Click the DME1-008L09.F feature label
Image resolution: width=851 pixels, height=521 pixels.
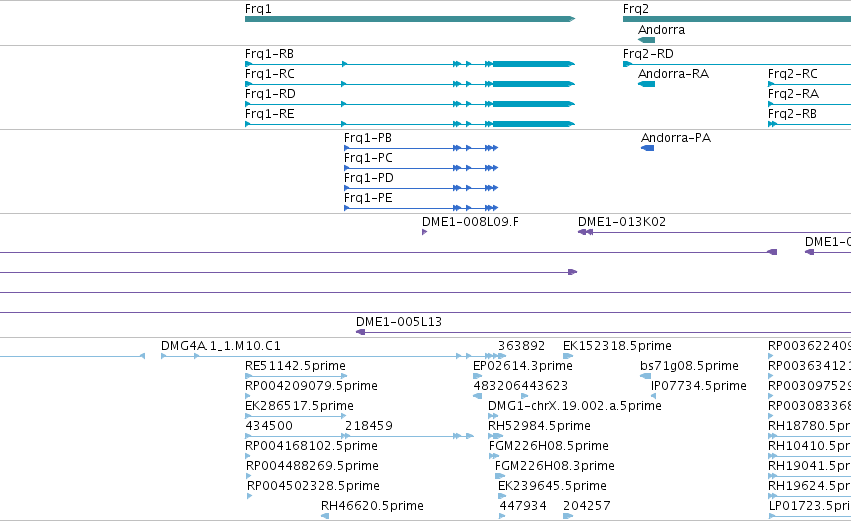click(470, 222)
